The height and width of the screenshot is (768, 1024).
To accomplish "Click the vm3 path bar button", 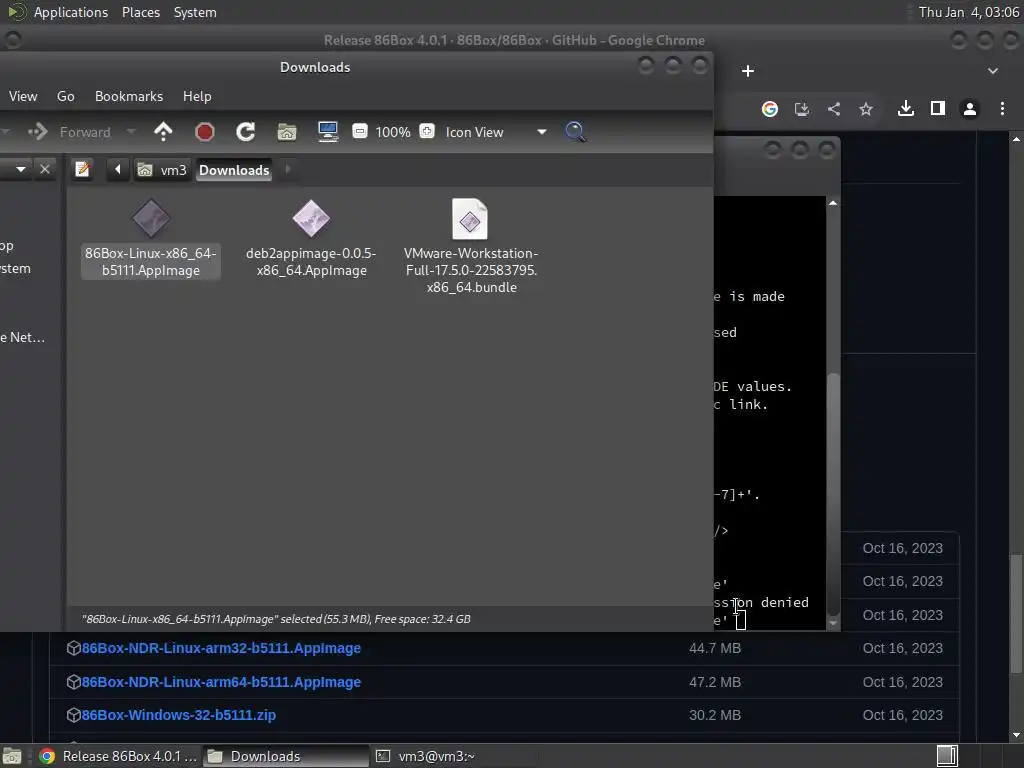I will click(163, 170).
